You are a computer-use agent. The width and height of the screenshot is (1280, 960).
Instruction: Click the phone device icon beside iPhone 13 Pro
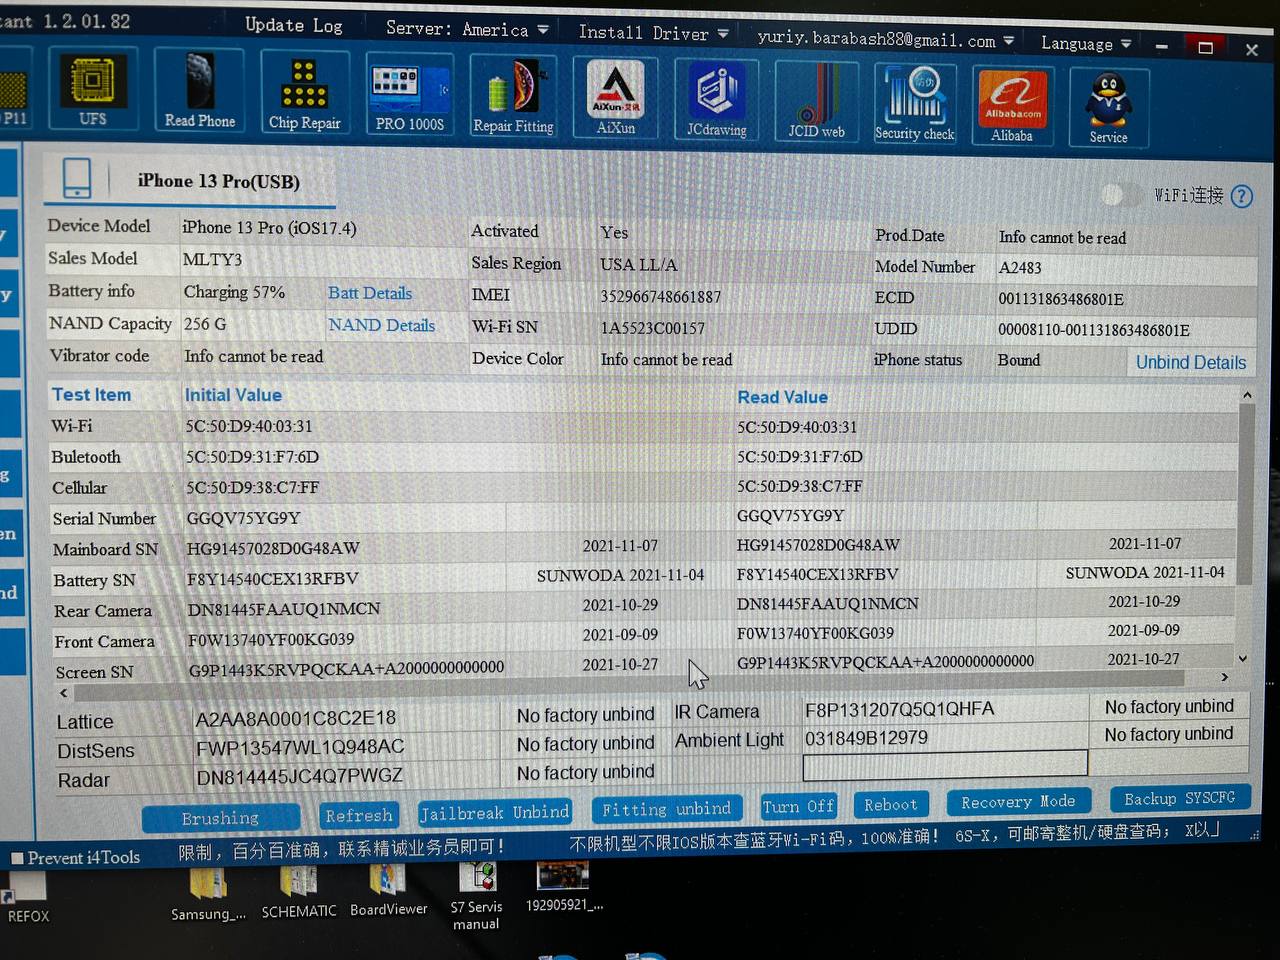77,178
